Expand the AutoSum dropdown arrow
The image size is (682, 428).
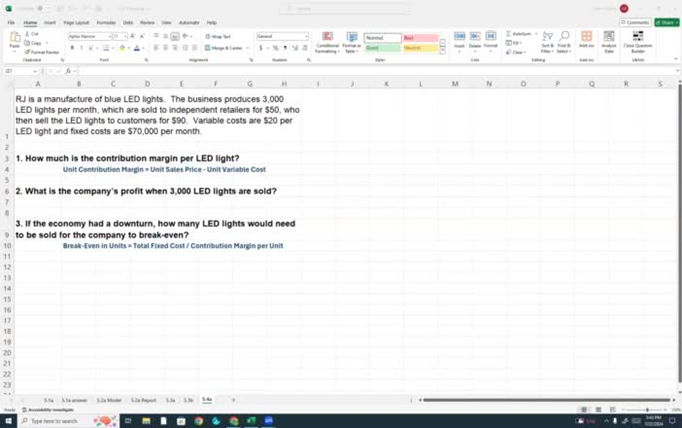[x=534, y=34]
